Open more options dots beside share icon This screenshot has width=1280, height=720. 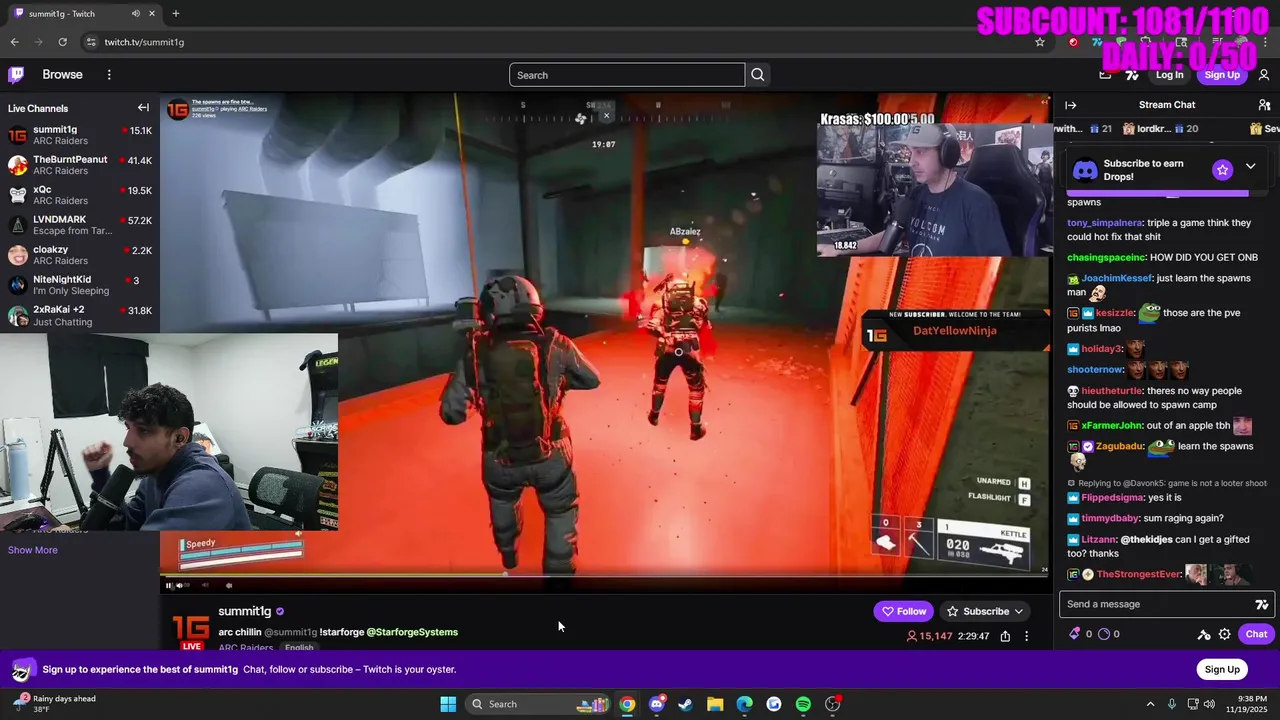[1026, 636]
